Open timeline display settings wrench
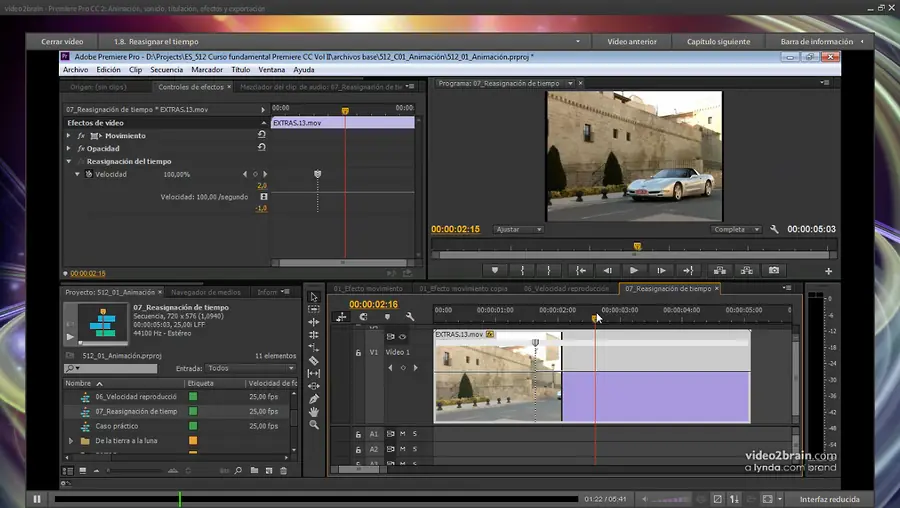Image resolution: width=900 pixels, height=508 pixels. (x=410, y=317)
